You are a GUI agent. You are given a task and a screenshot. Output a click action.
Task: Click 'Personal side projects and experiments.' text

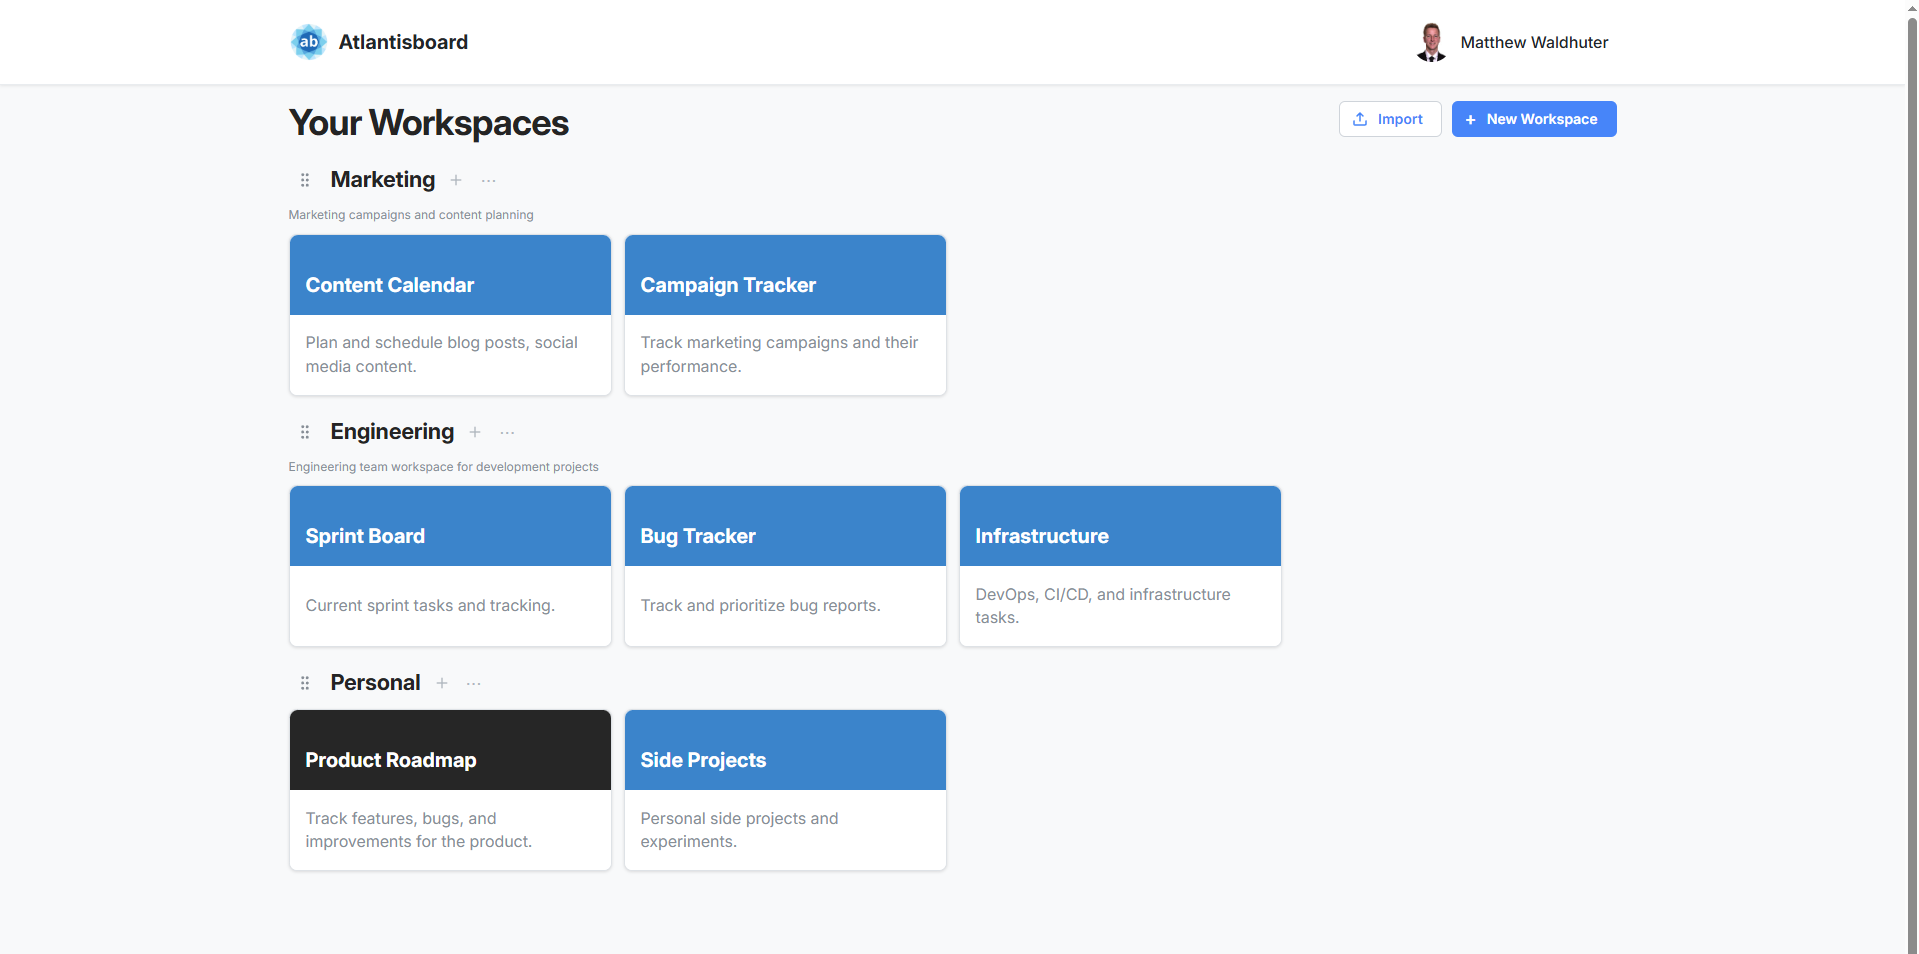tap(739, 830)
